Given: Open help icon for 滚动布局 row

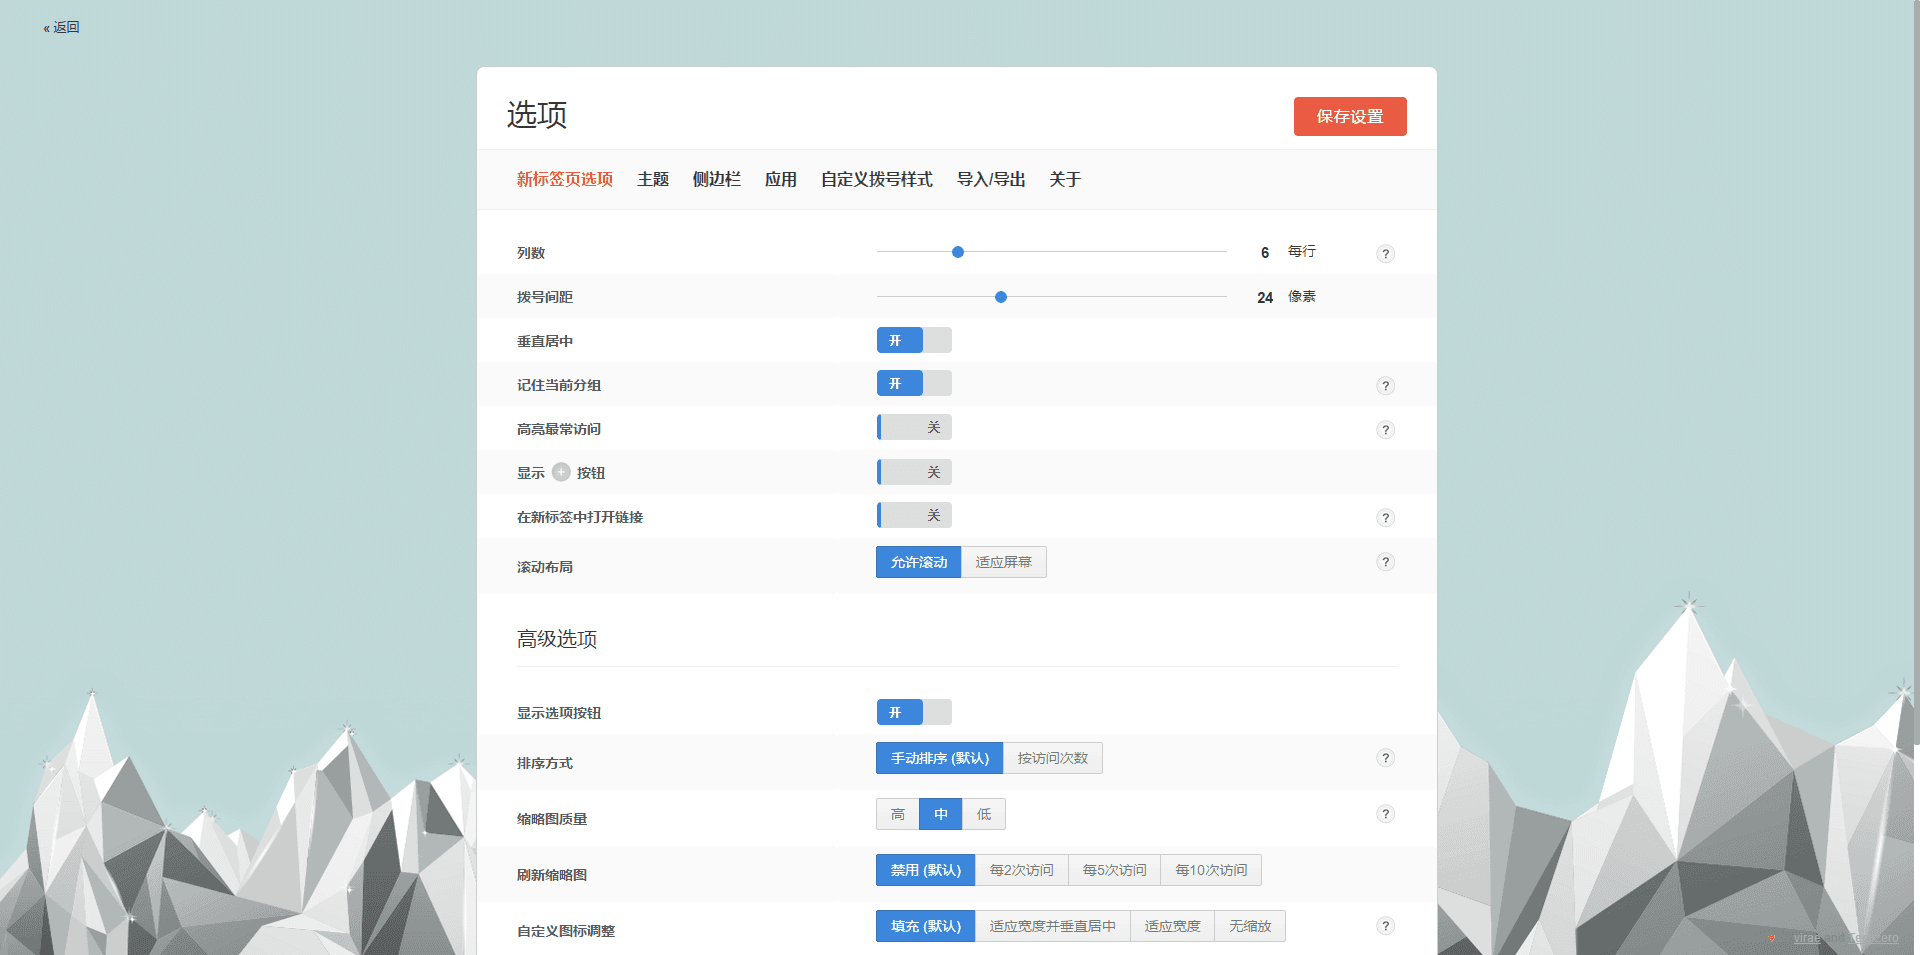Looking at the screenshot, I should [x=1385, y=562].
